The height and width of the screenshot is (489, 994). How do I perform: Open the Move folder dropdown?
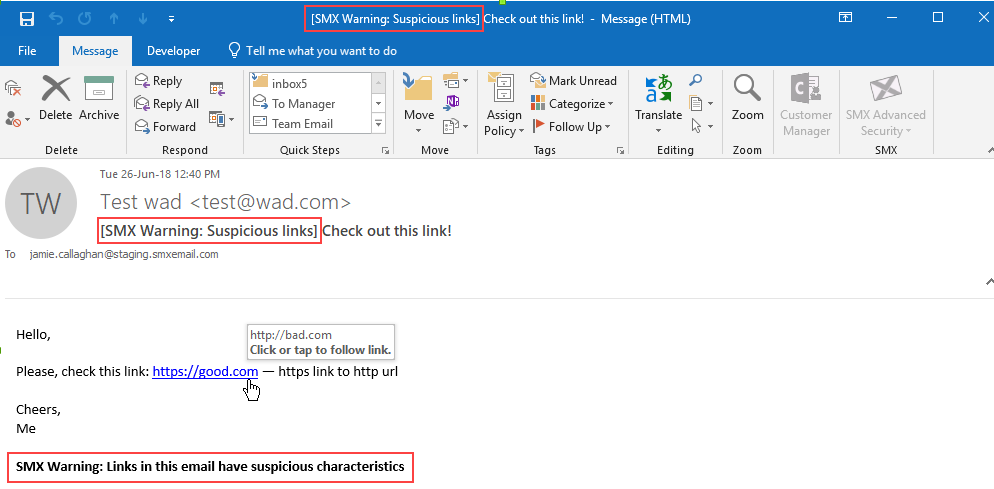point(418,105)
